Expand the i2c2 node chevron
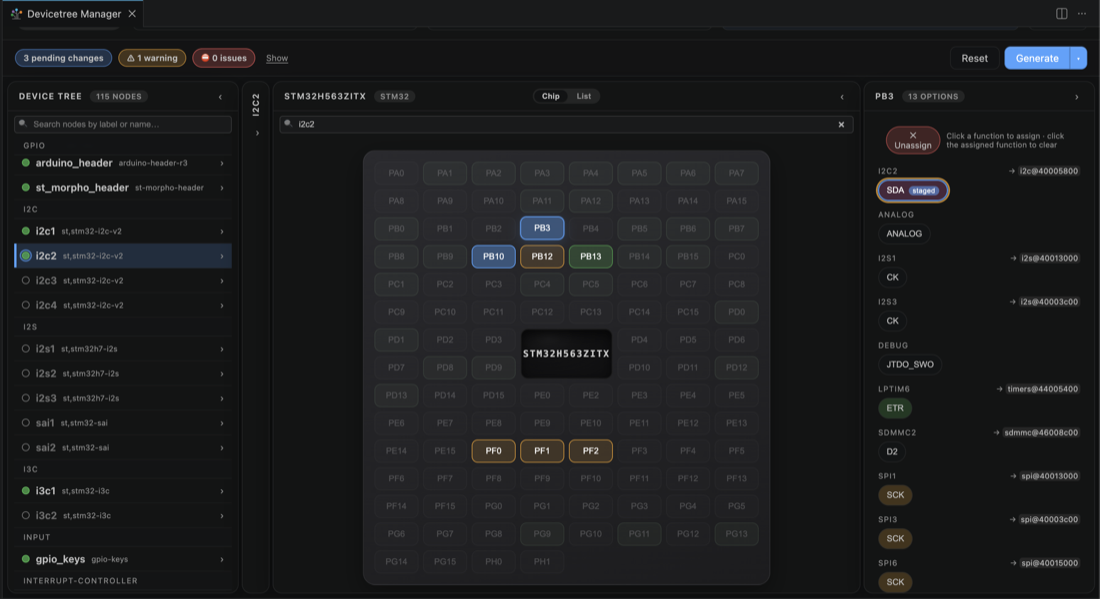This screenshot has height=599, width=1100. point(222,256)
